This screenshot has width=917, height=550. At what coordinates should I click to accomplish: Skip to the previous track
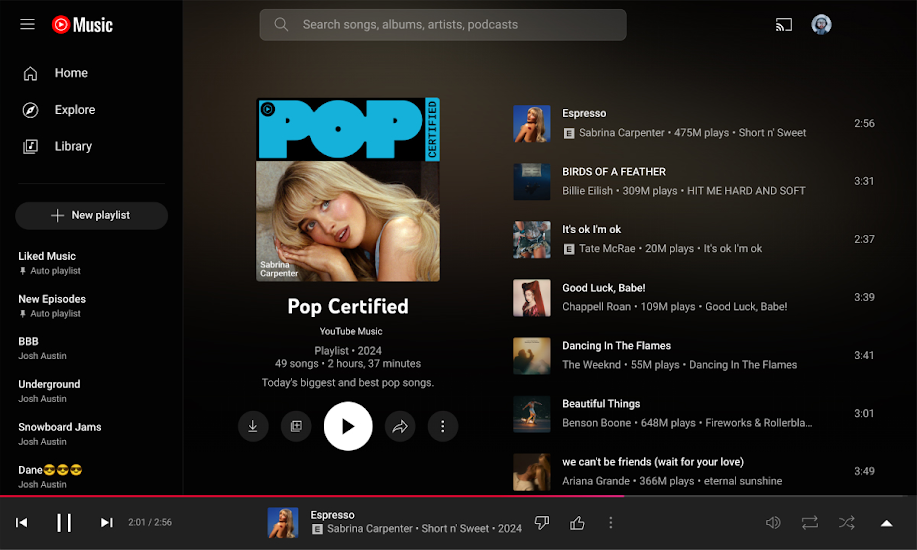point(22,522)
